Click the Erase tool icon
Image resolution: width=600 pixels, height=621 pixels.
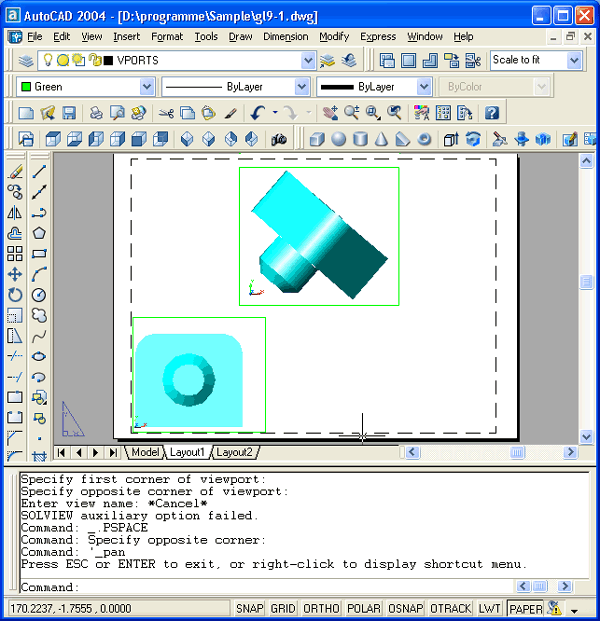(x=15, y=172)
